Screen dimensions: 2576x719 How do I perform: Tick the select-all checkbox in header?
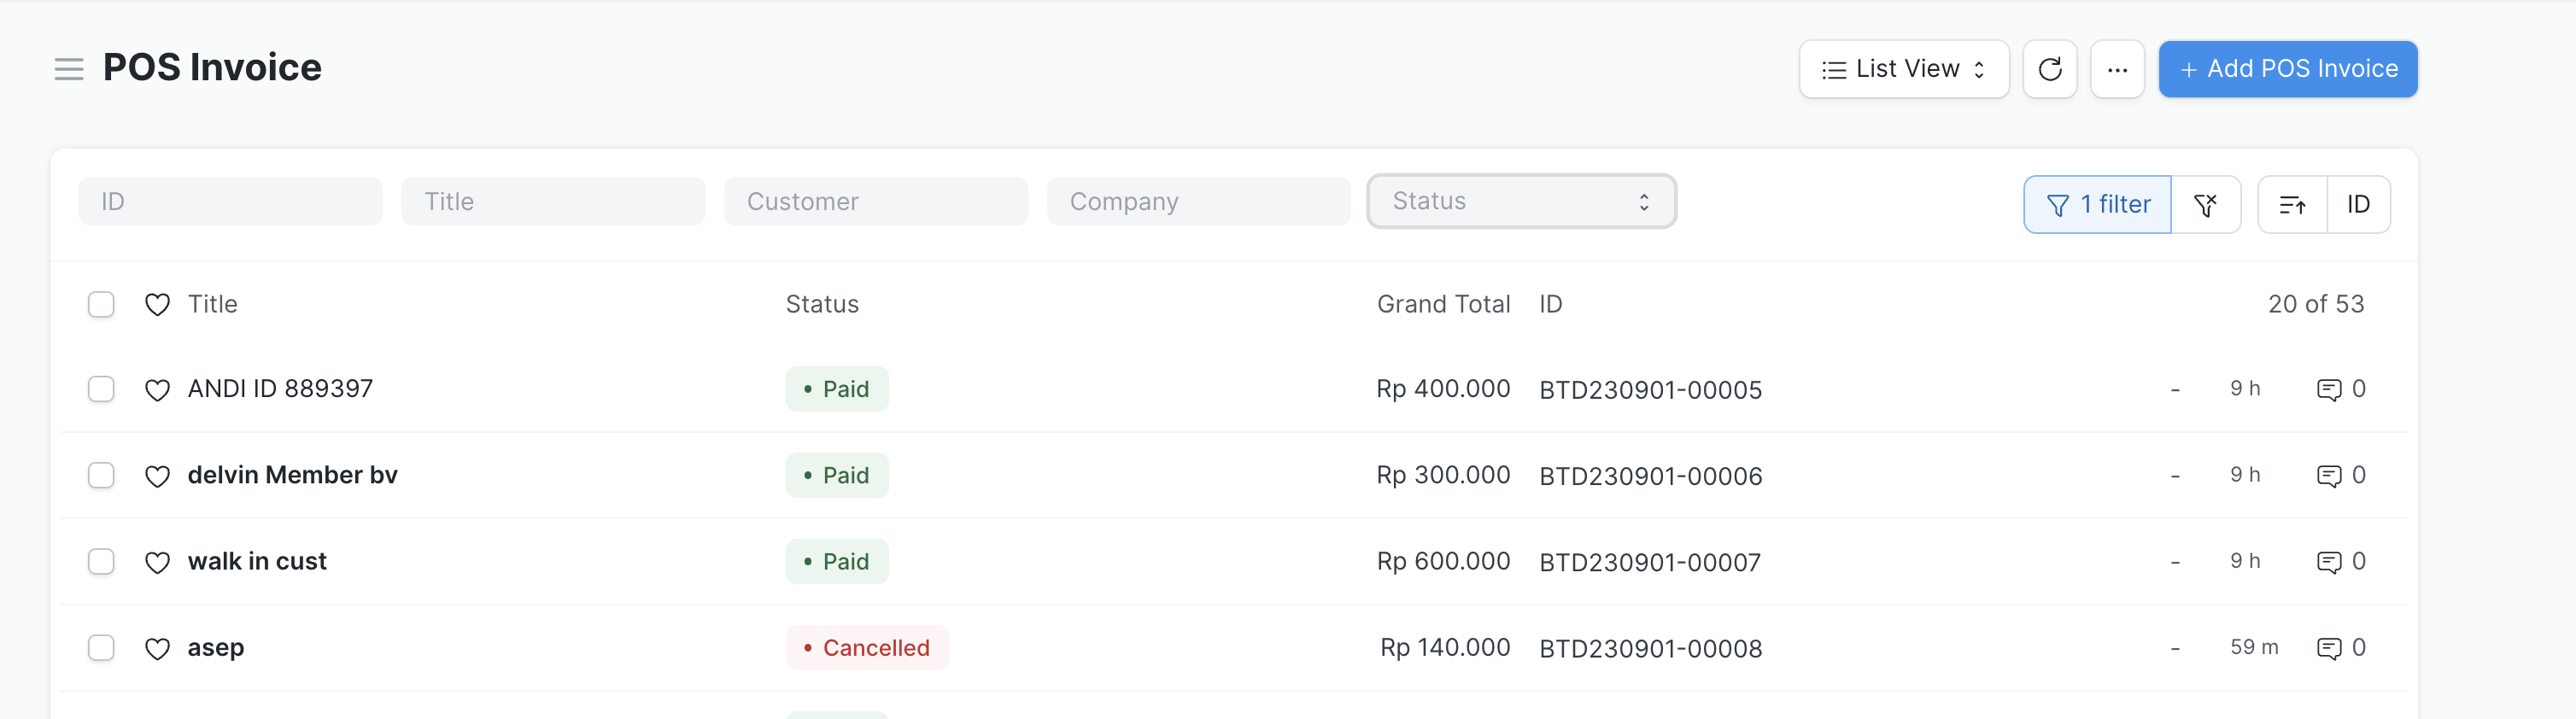(101, 304)
